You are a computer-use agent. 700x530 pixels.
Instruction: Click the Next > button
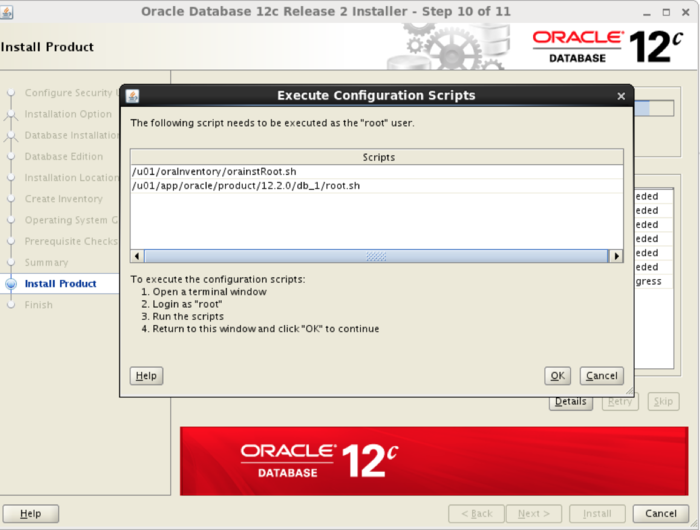click(x=534, y=513)
